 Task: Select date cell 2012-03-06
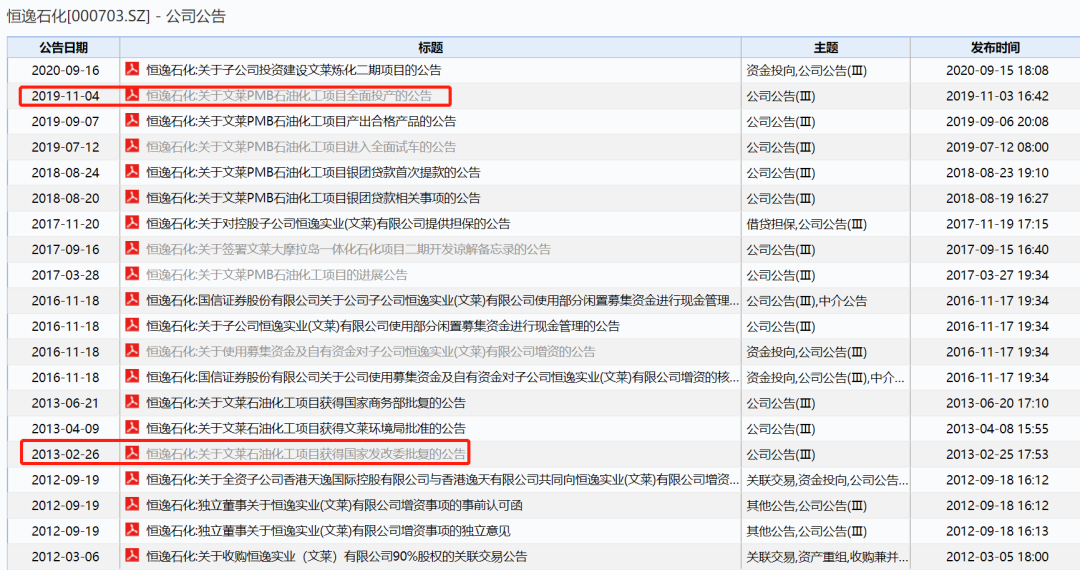65,556
